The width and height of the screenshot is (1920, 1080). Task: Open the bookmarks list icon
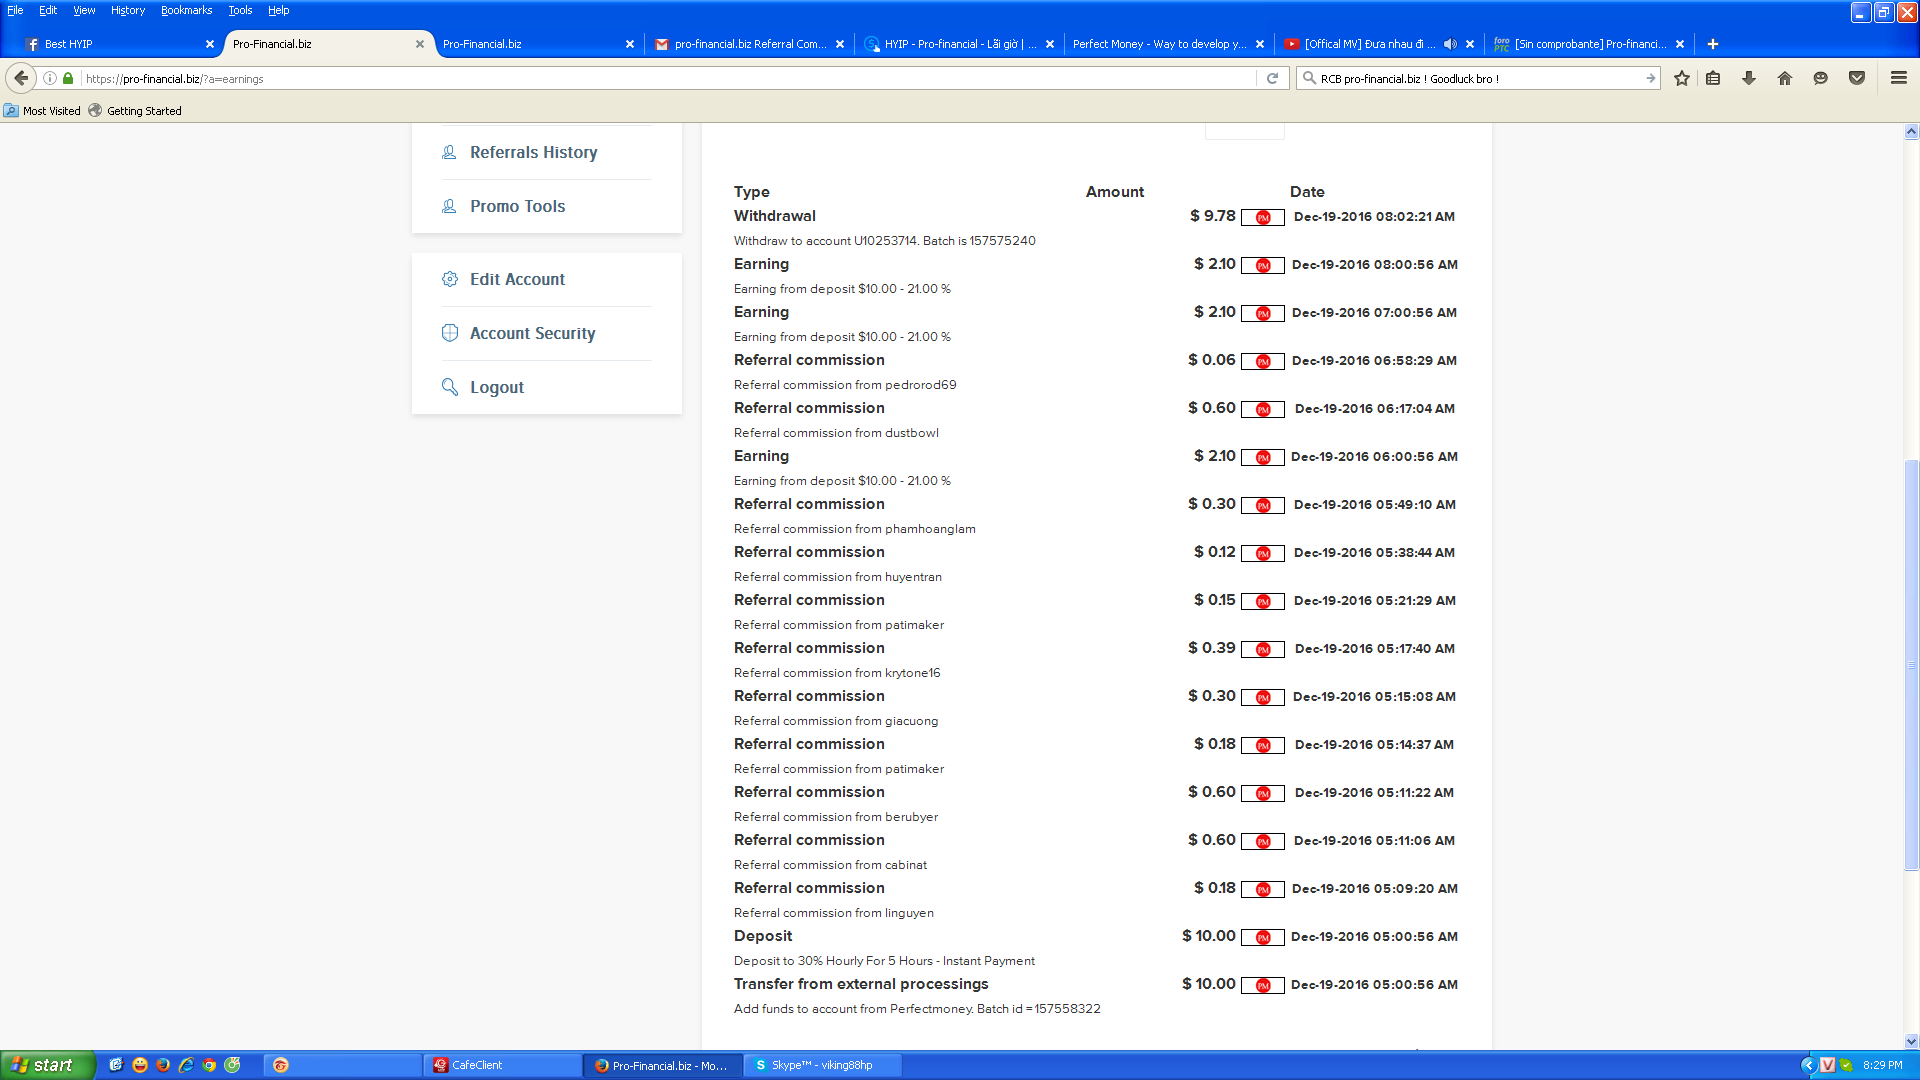coord(1713,78)
